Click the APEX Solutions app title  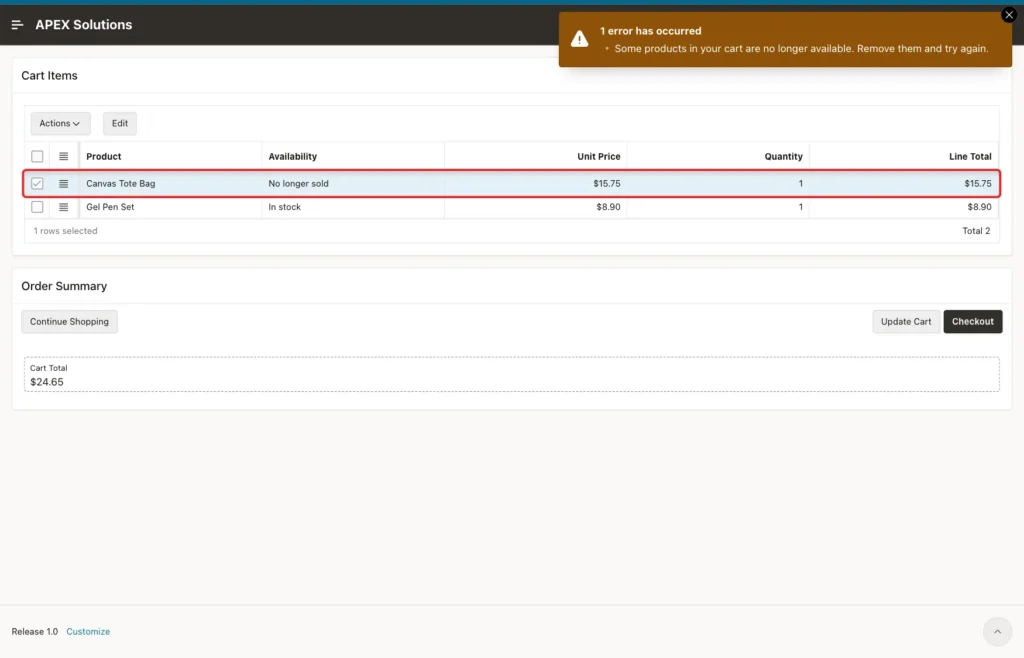click(x=84, y=25)
